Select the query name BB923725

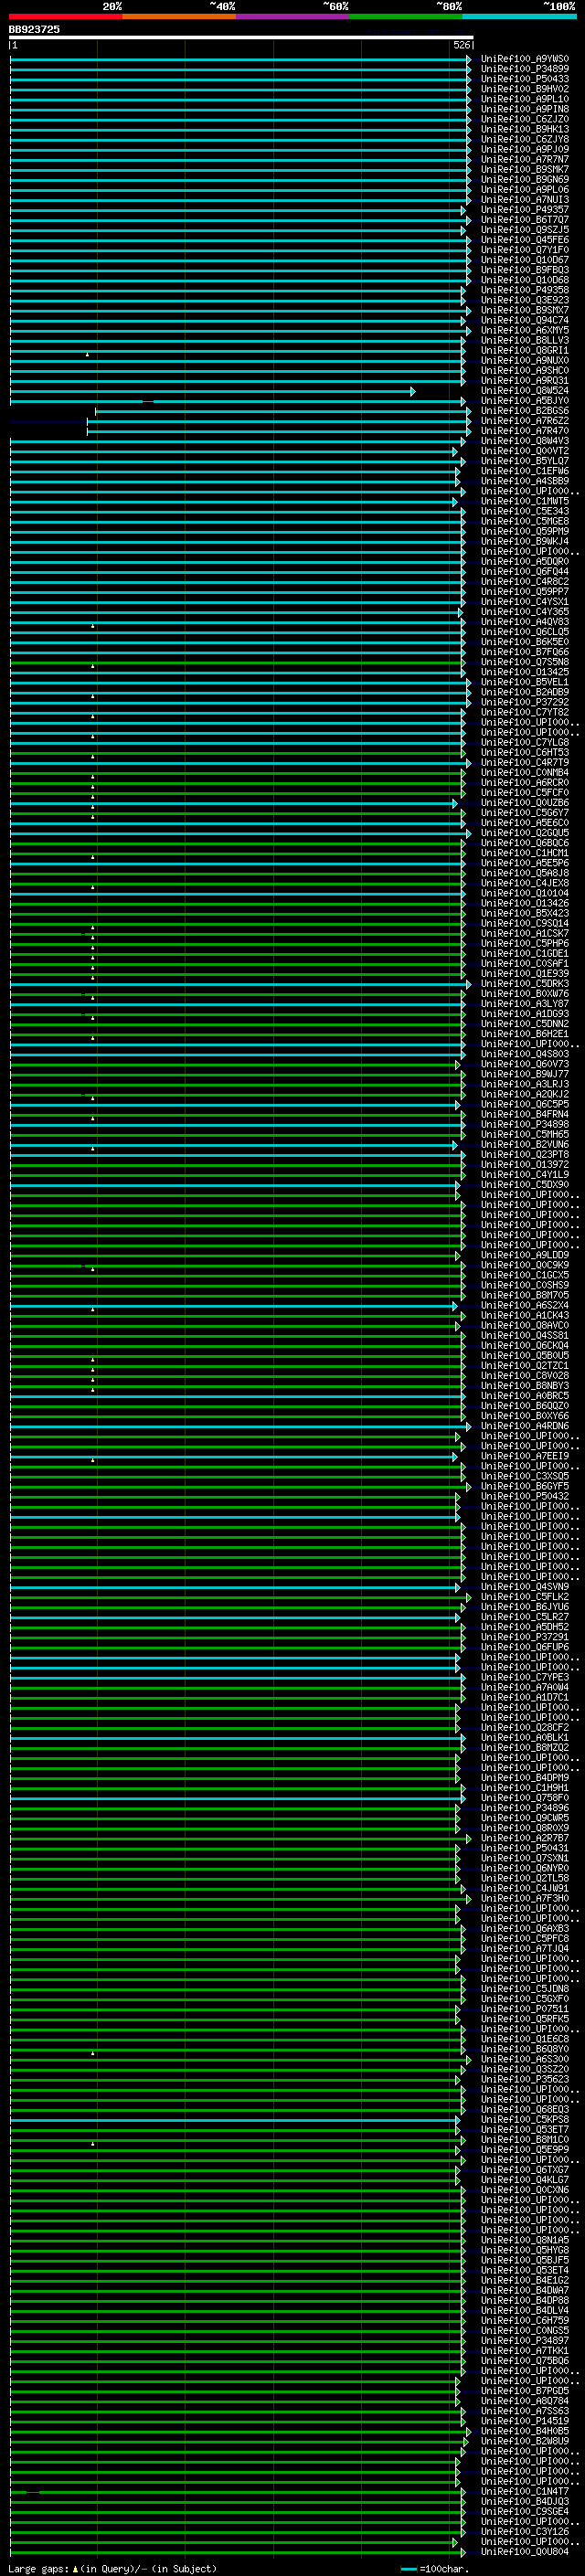click(34, 30)
